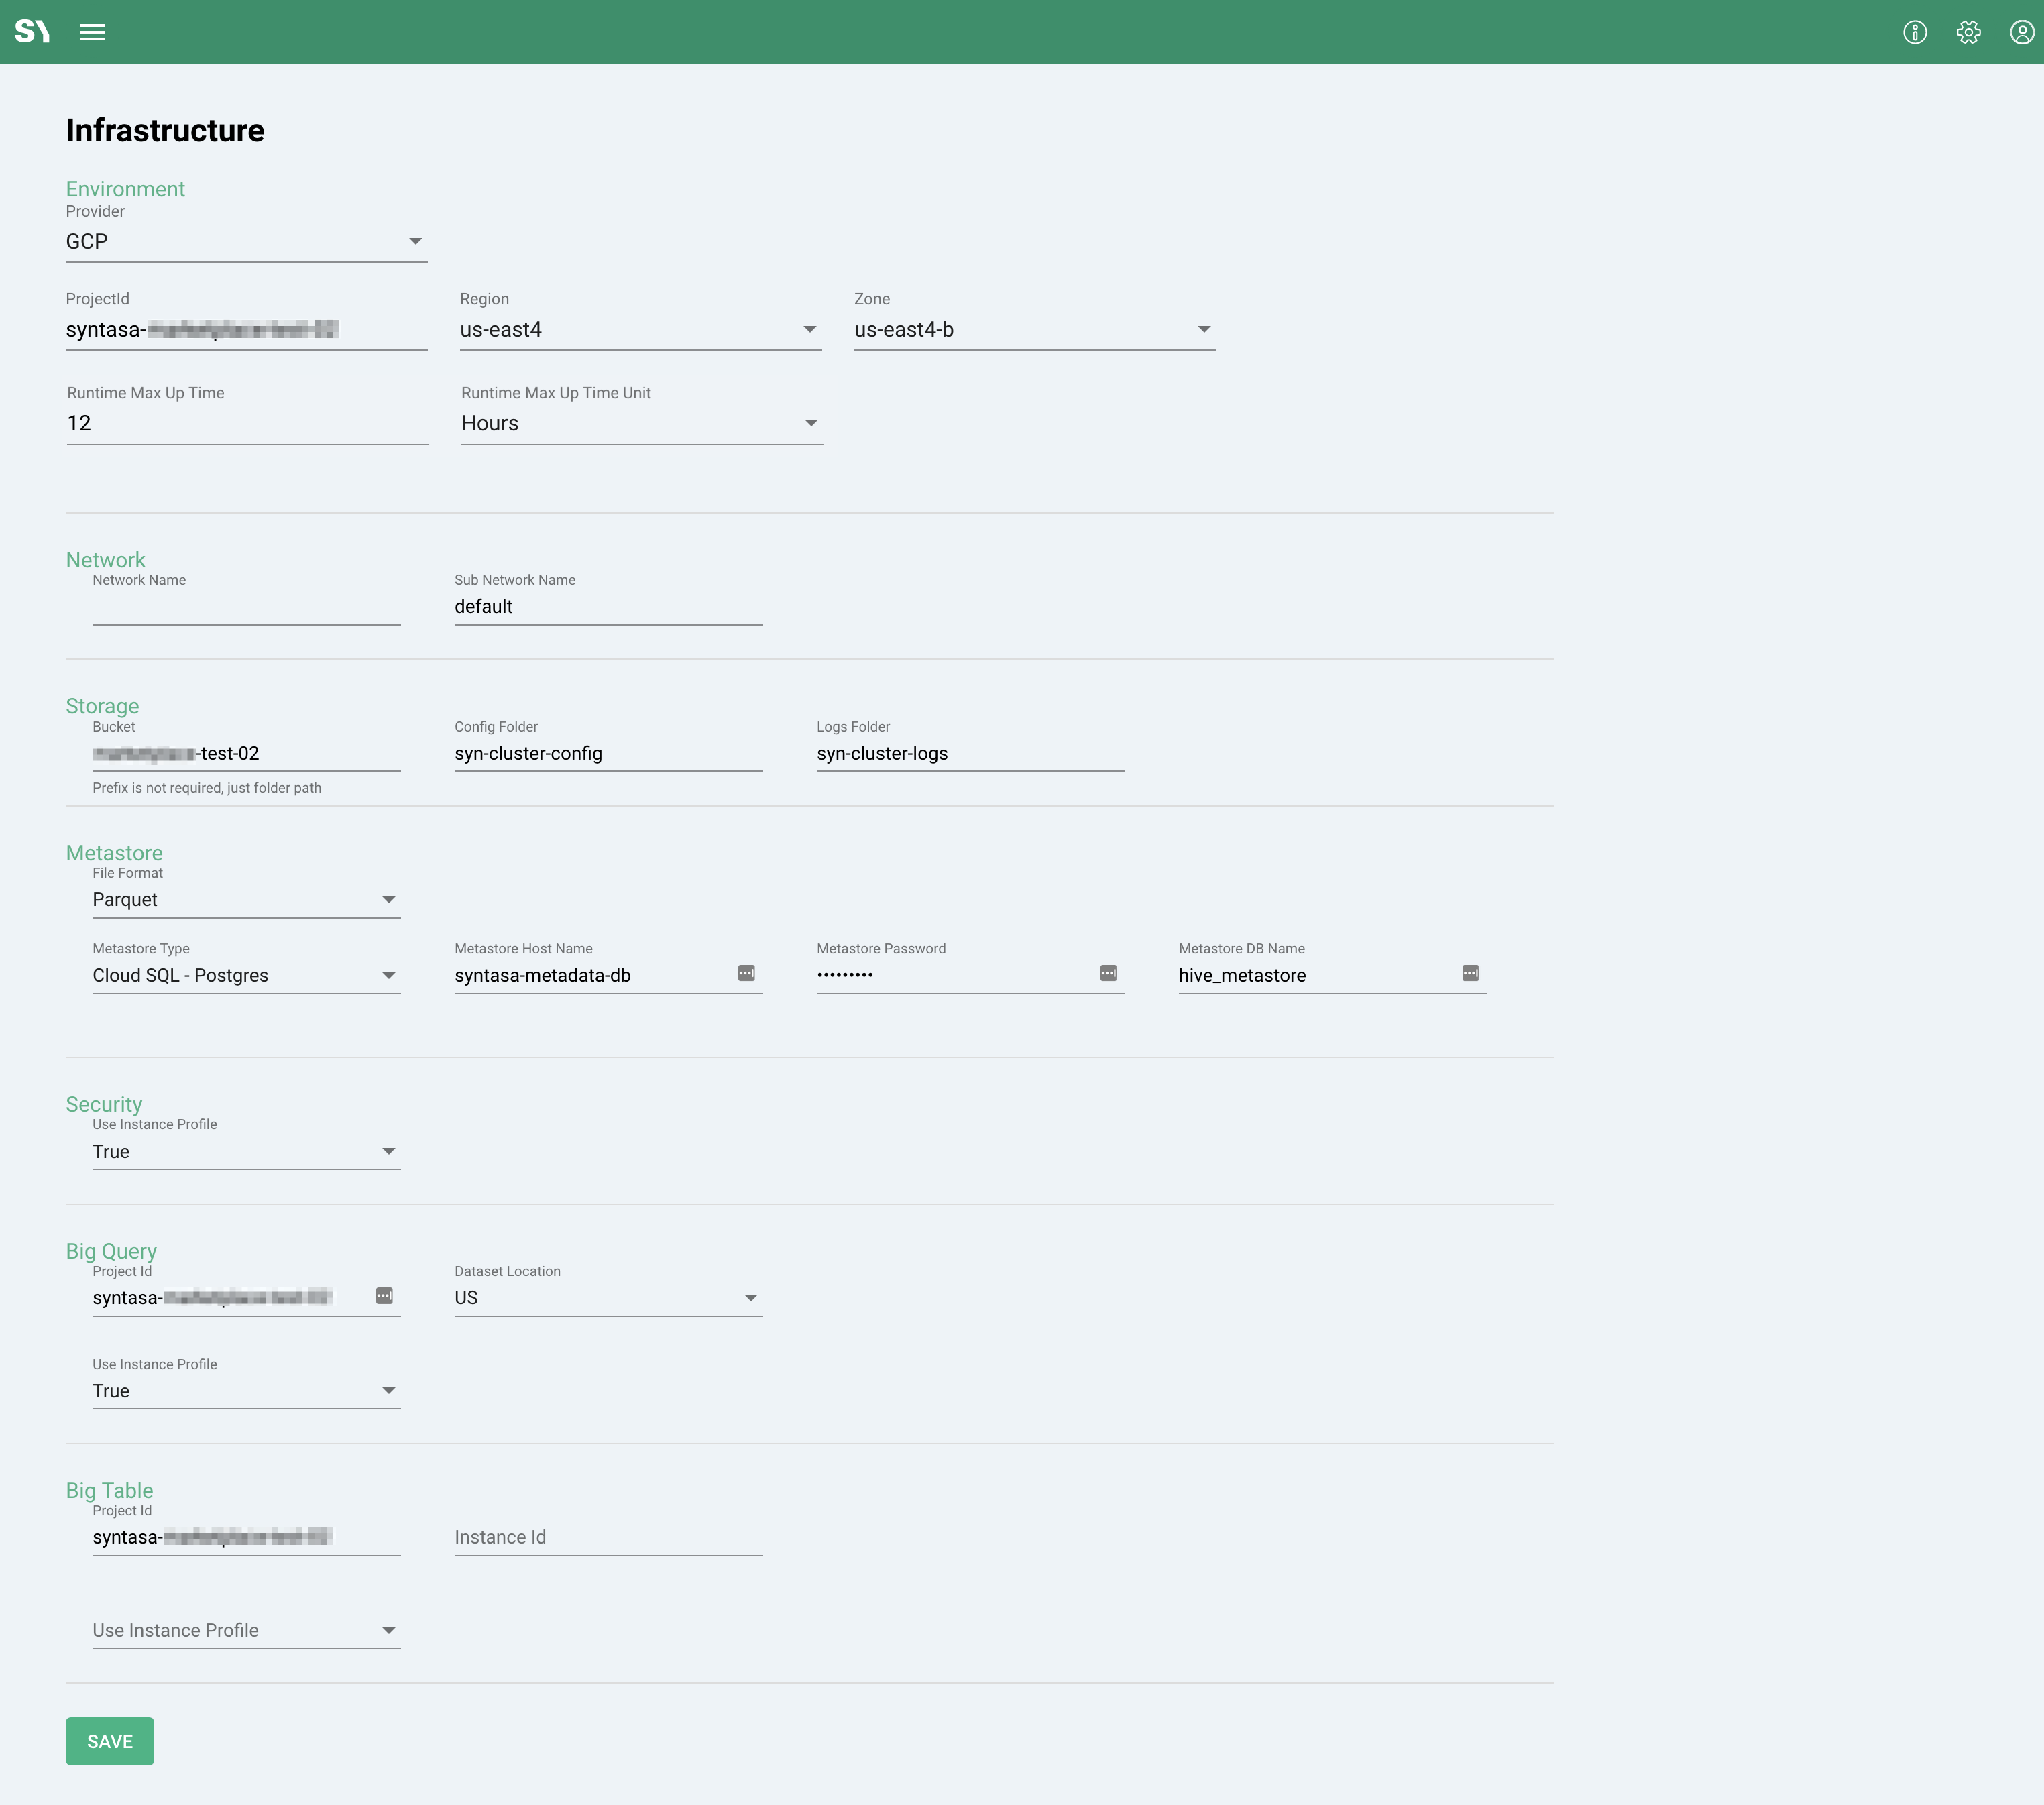Open the File Format dropdown showing Parquet
The width and height of the screenshot is (2044, 1805).
point(246,900)
